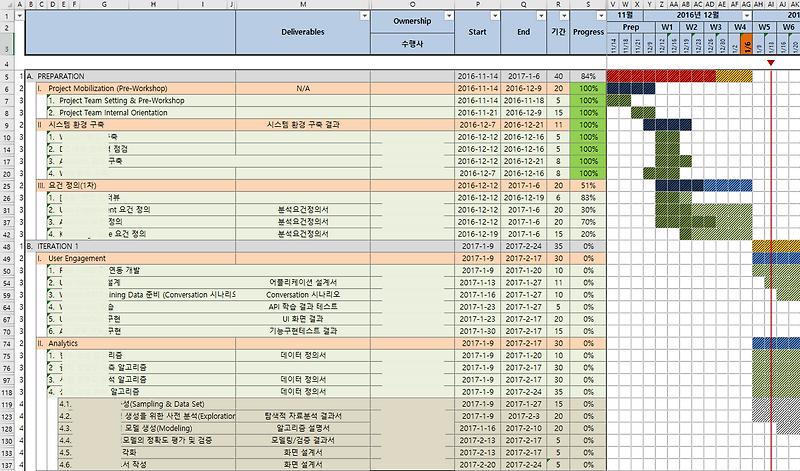Select row 74 by its row number
Viewport: 800px width, 471px height.
pos(7,343)
